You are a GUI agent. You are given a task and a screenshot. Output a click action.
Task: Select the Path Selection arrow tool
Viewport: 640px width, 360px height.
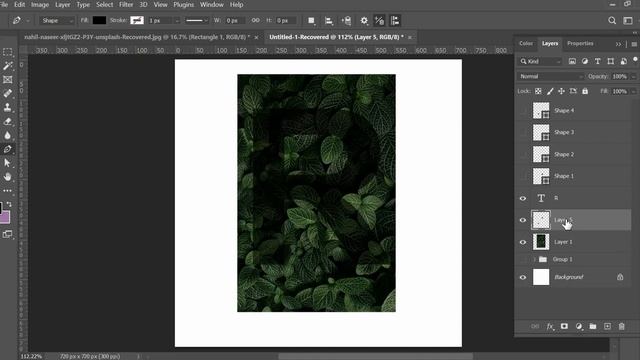7,163
